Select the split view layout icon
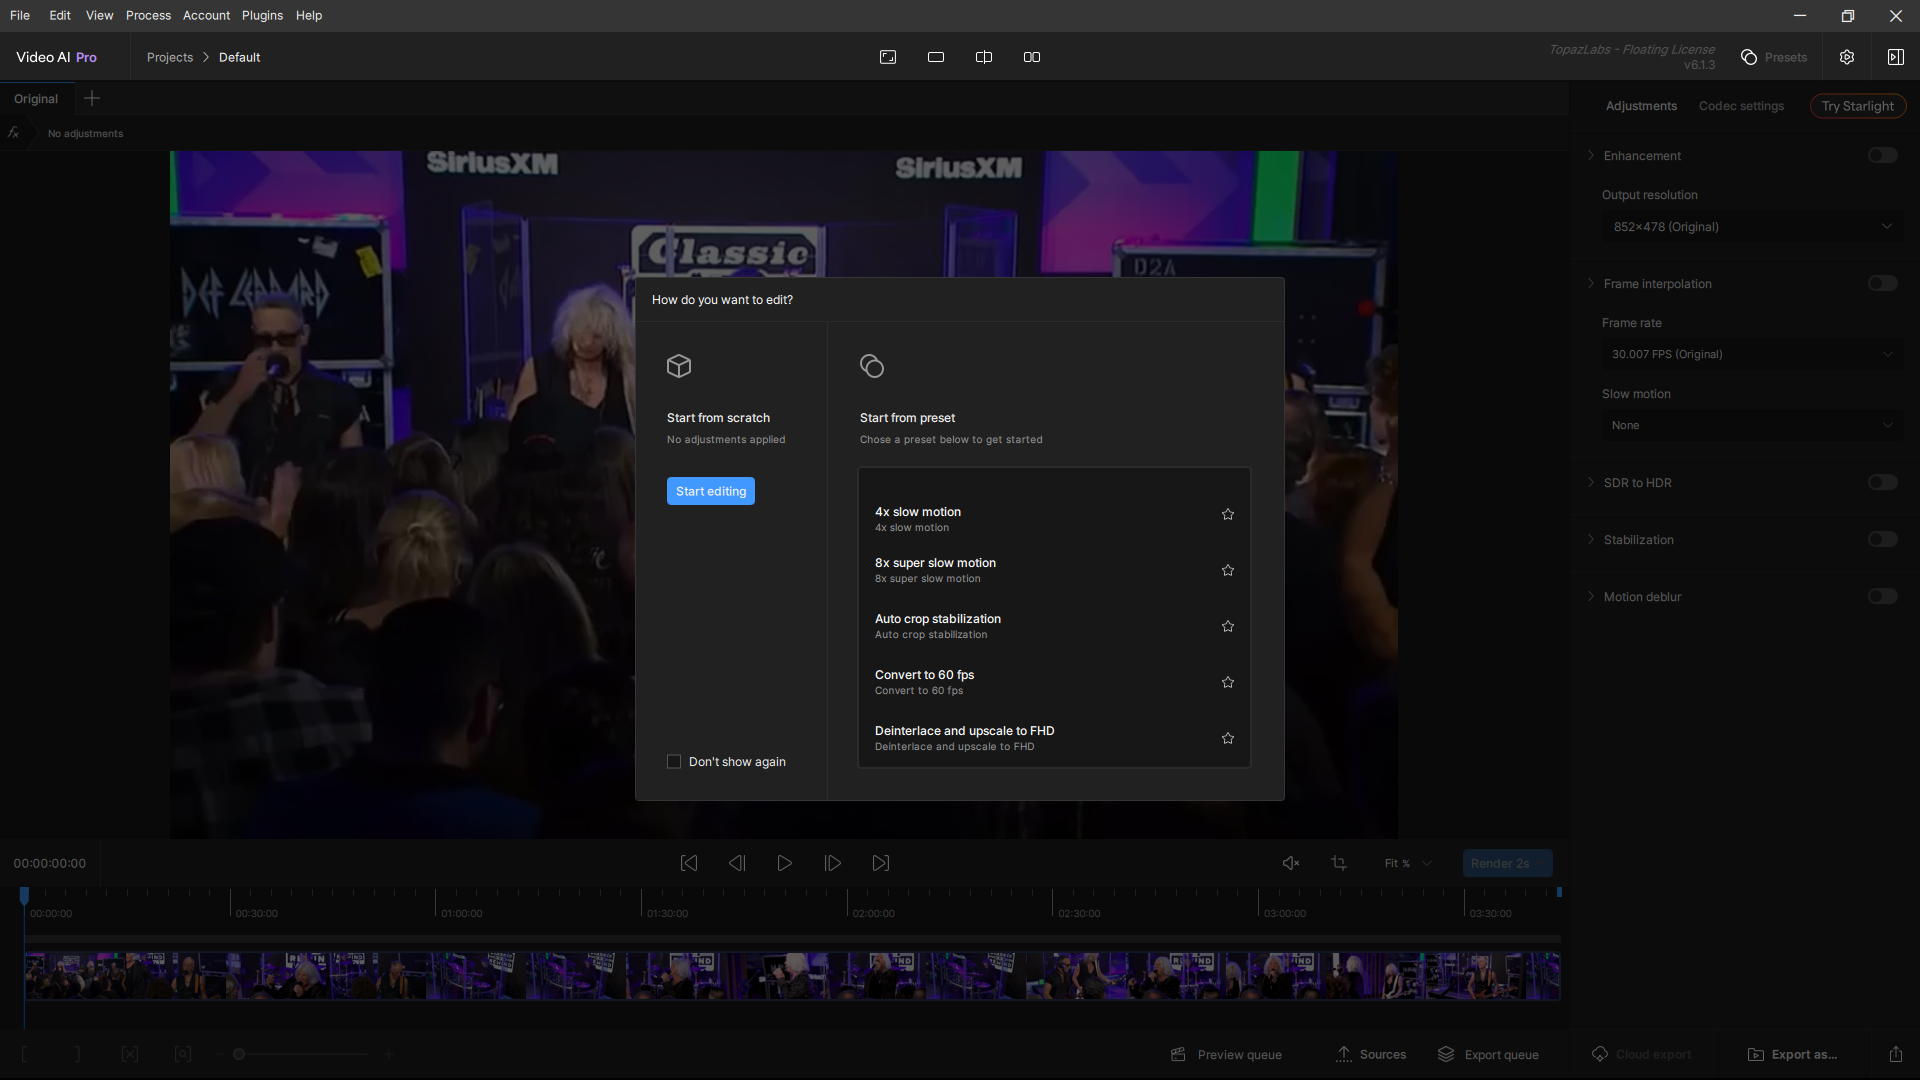The image size is (1920, 1080). 984,57
